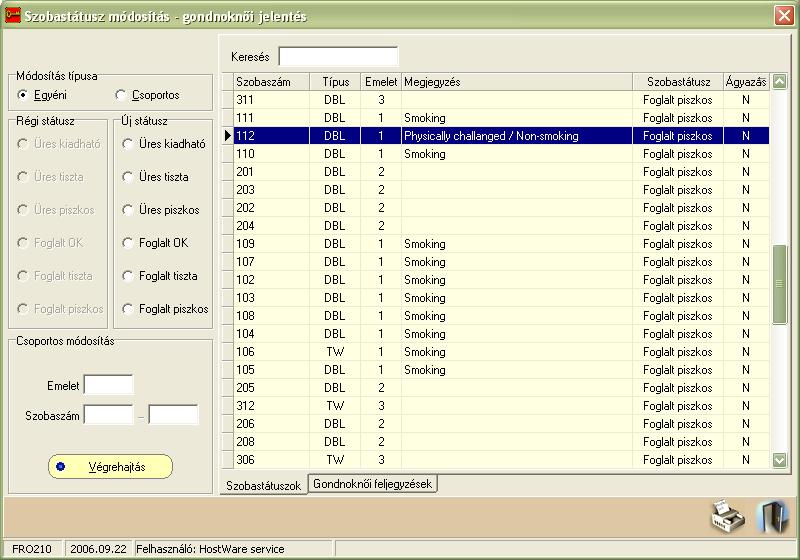Click the Típus column header

[335, 82]
